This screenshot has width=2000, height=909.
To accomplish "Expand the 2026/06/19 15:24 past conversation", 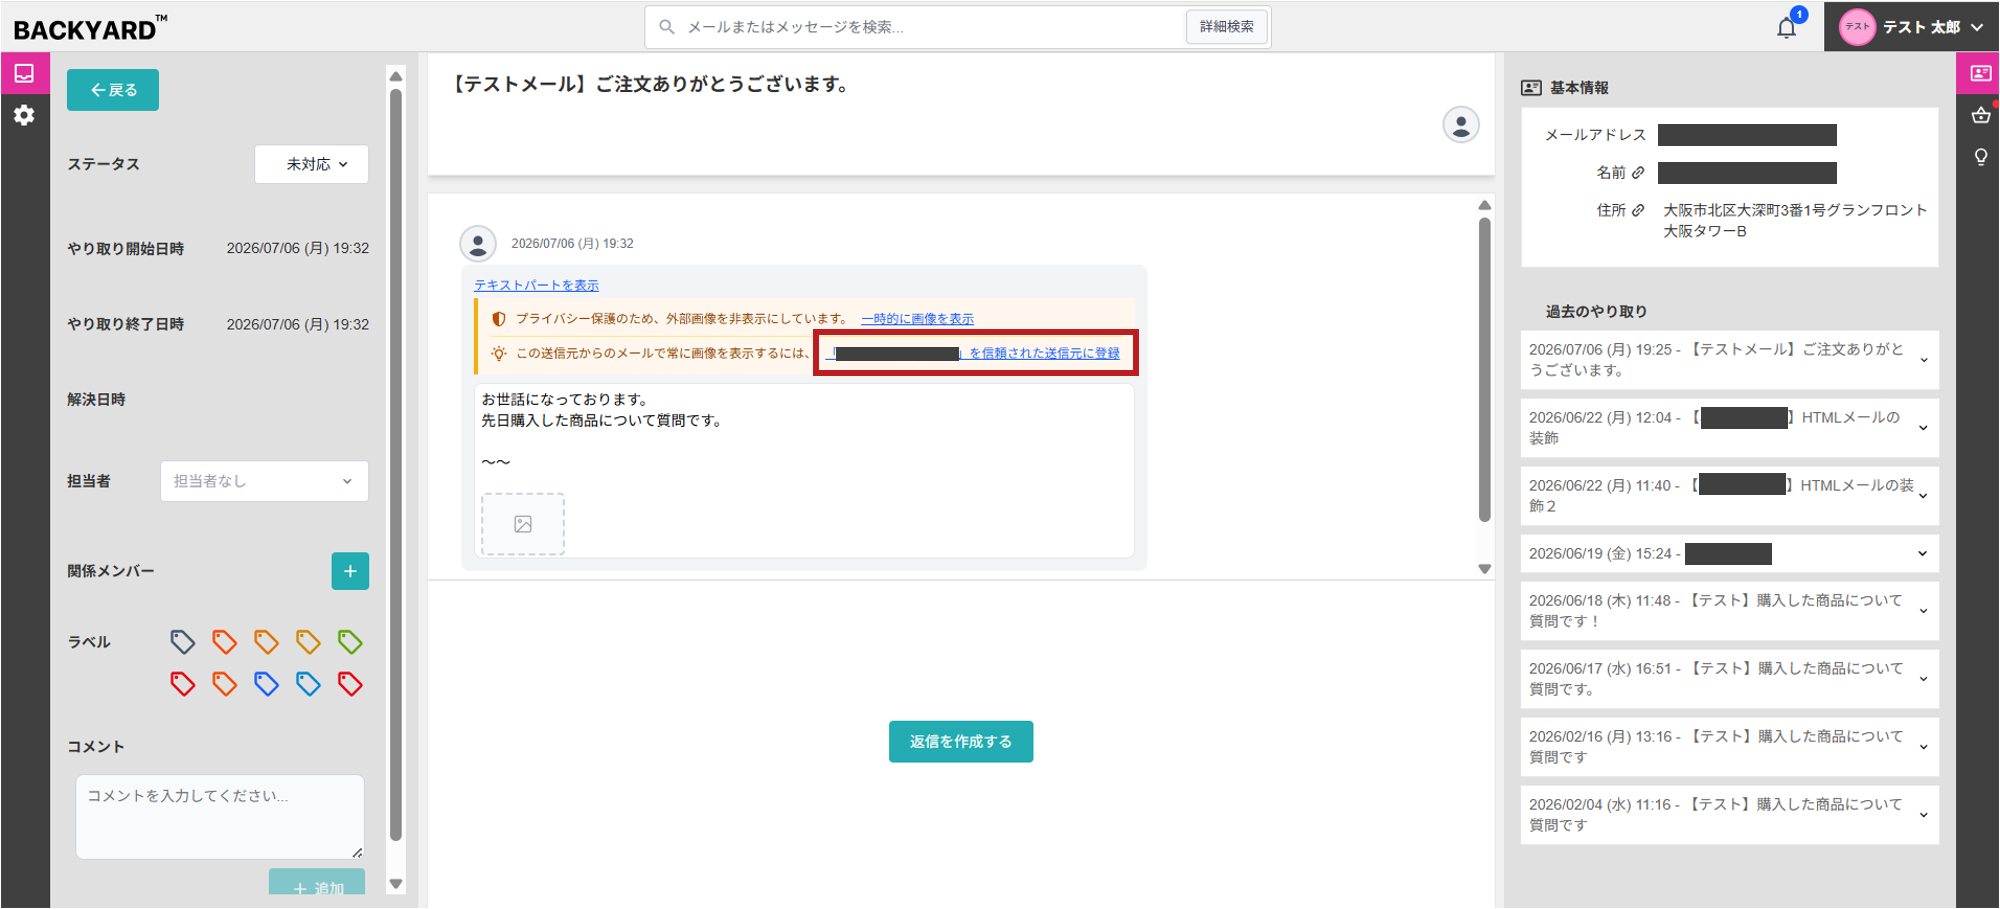I will (x=1729, y=553).
